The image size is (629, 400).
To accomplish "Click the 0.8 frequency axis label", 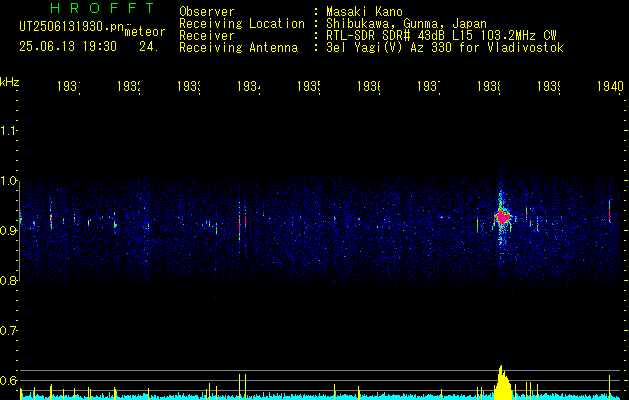I will 9,280.
